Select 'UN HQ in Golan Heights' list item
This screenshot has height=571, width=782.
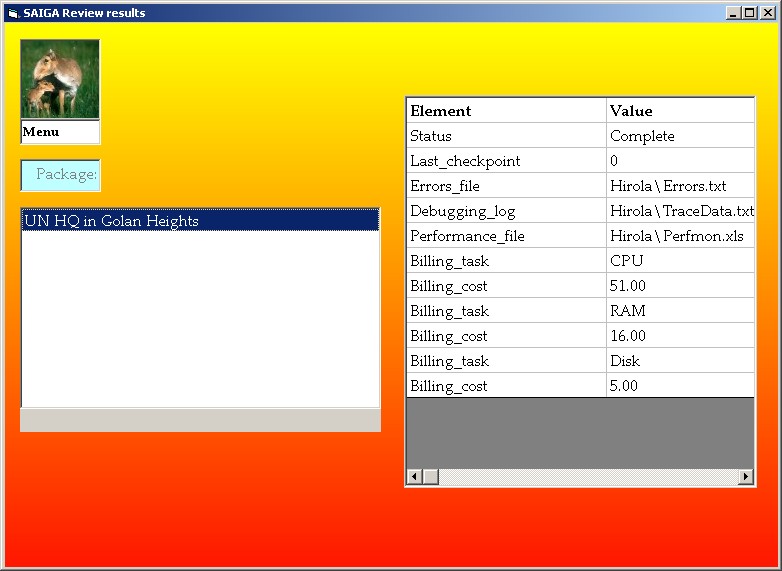[200, 221]
